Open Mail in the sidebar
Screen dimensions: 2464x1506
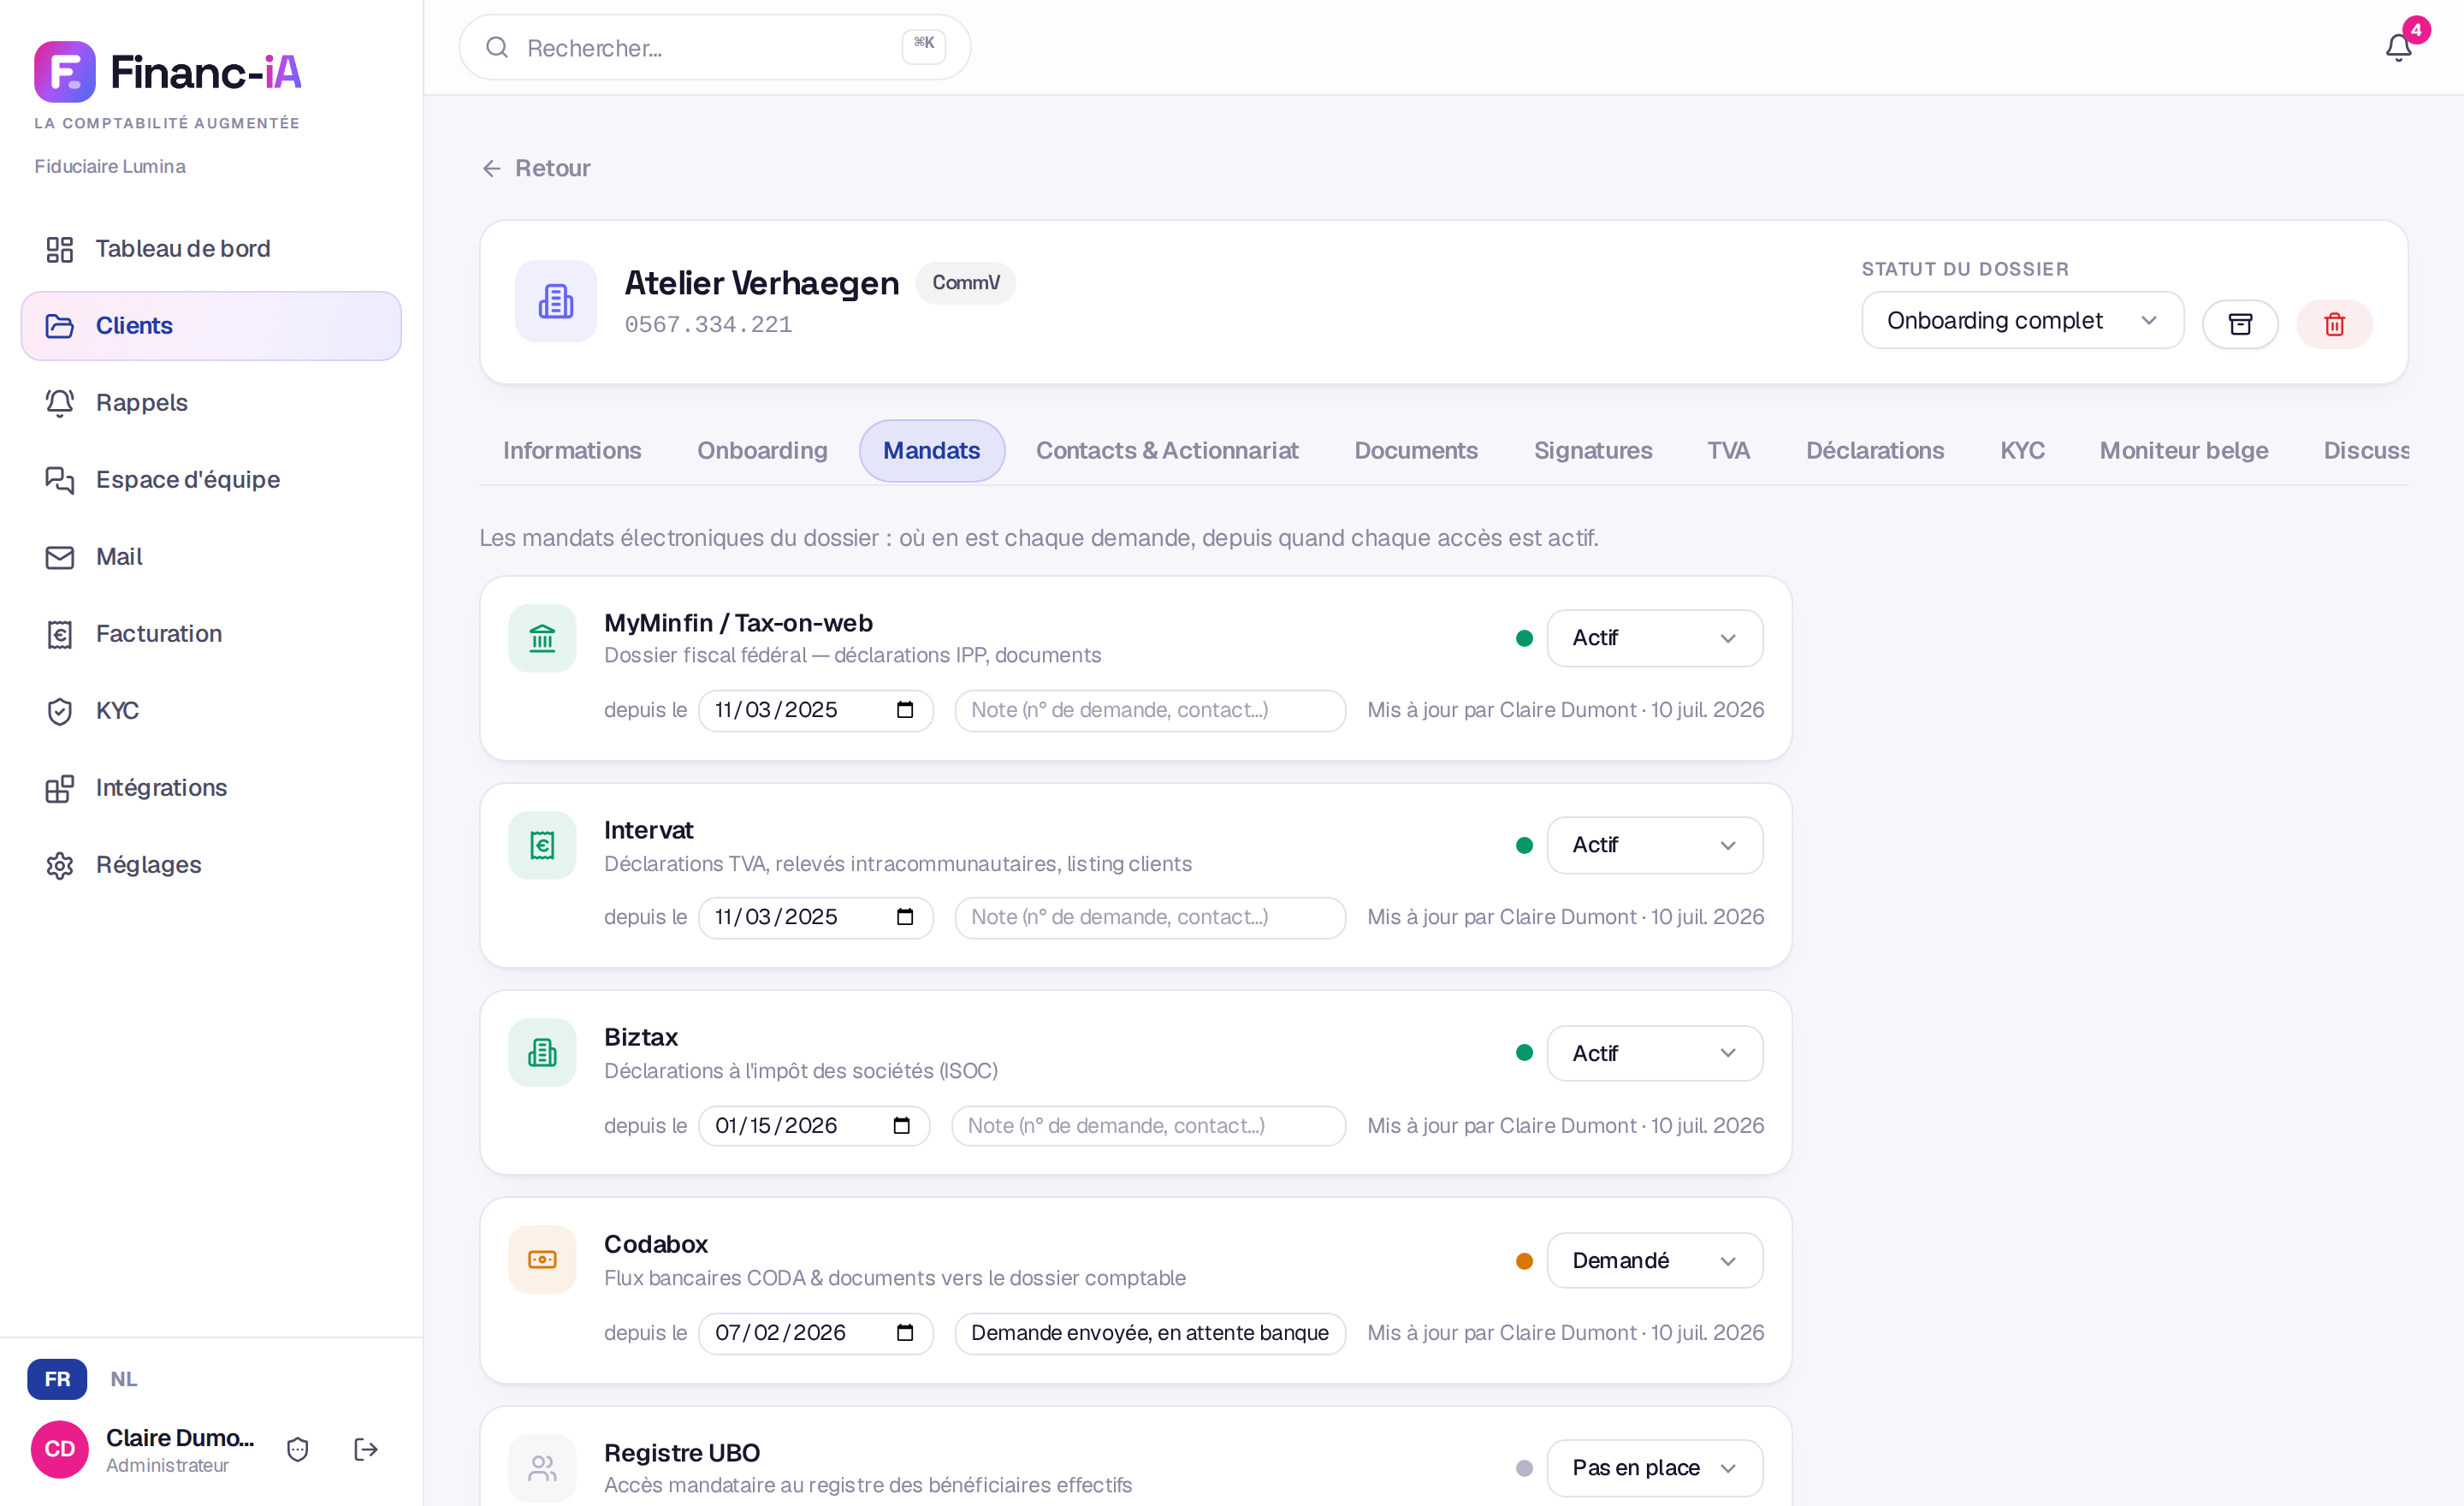point(211,557)
